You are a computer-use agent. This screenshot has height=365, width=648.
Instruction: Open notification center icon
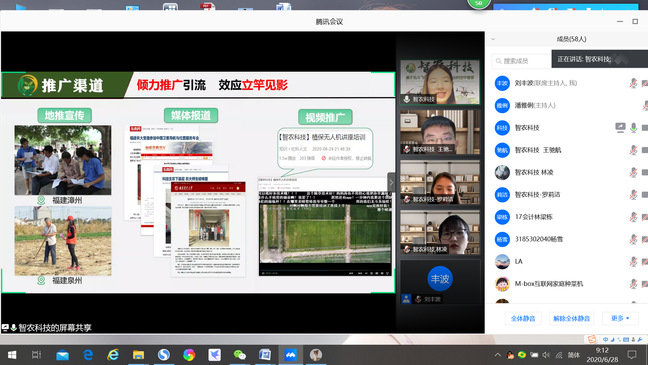tap(632, 355)
